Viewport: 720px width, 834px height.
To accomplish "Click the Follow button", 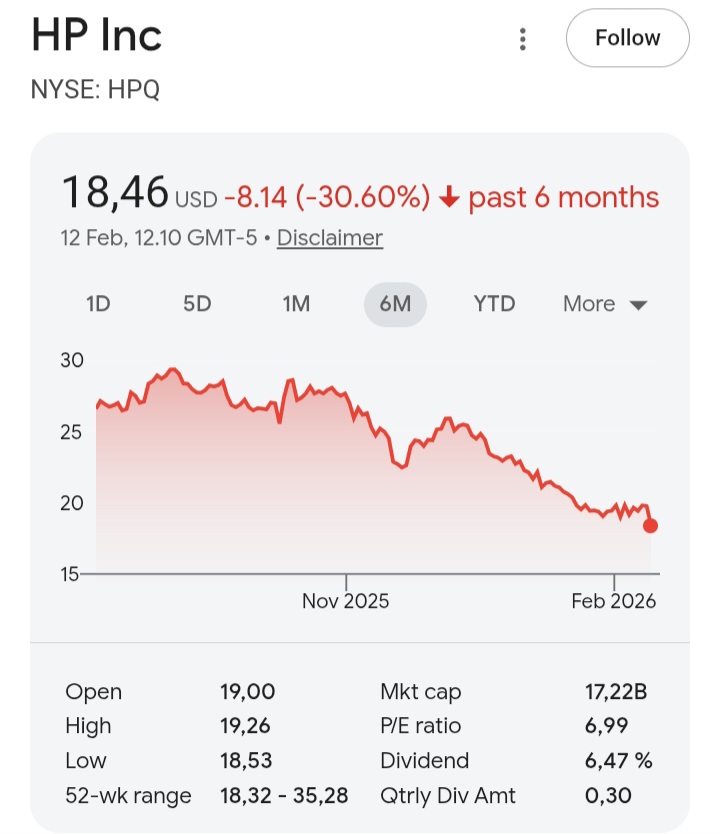I will coord(627,39).
